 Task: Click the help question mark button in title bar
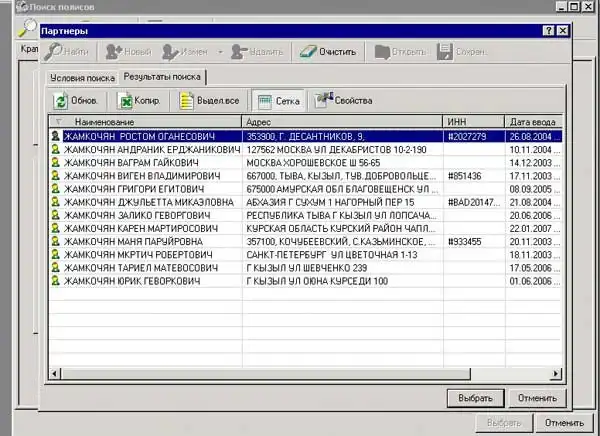[547, 31]
